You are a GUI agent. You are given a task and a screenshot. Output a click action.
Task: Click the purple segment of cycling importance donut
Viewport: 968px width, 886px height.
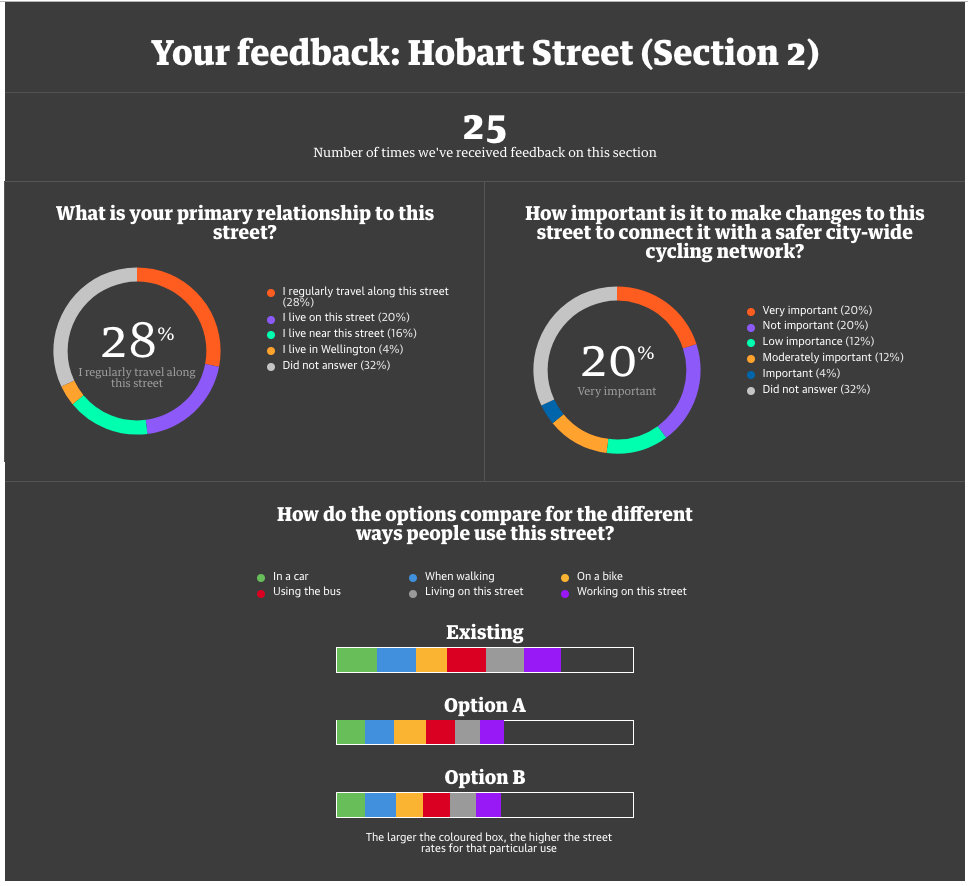click(682, 390)
